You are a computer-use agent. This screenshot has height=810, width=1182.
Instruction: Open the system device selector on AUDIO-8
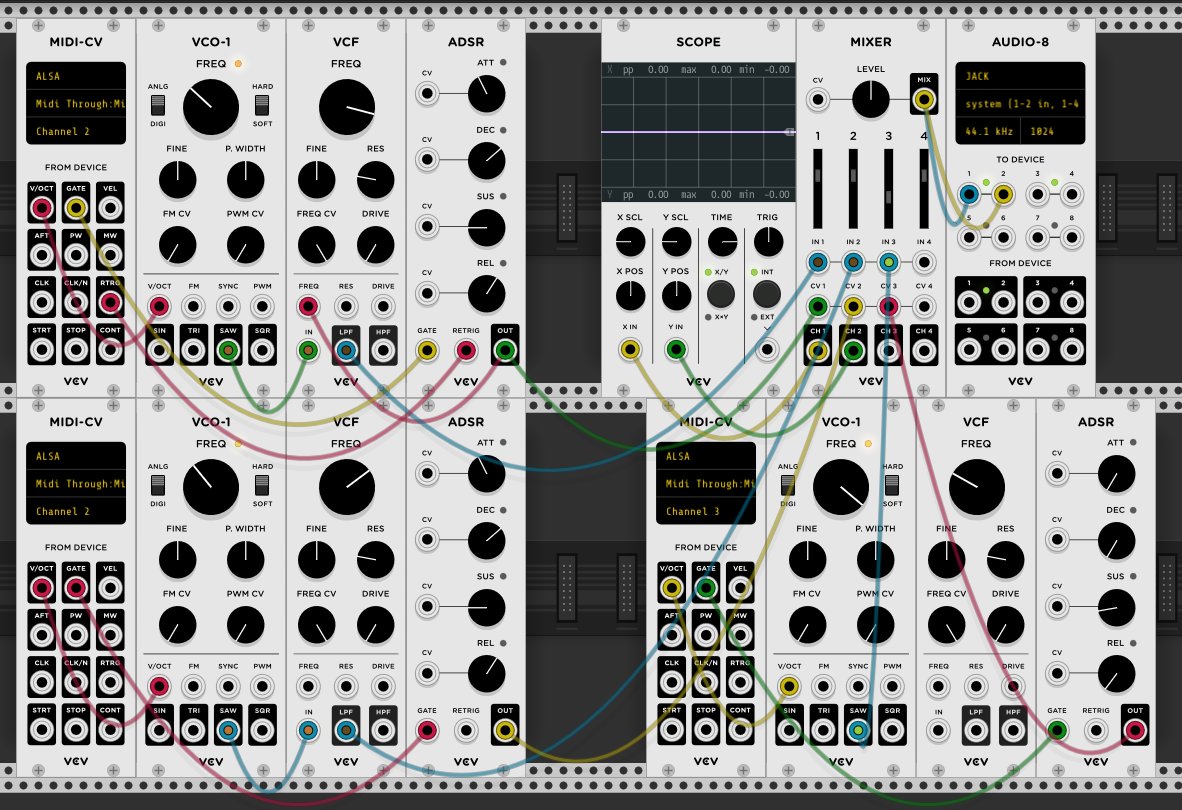click(x=1020, y=103)
